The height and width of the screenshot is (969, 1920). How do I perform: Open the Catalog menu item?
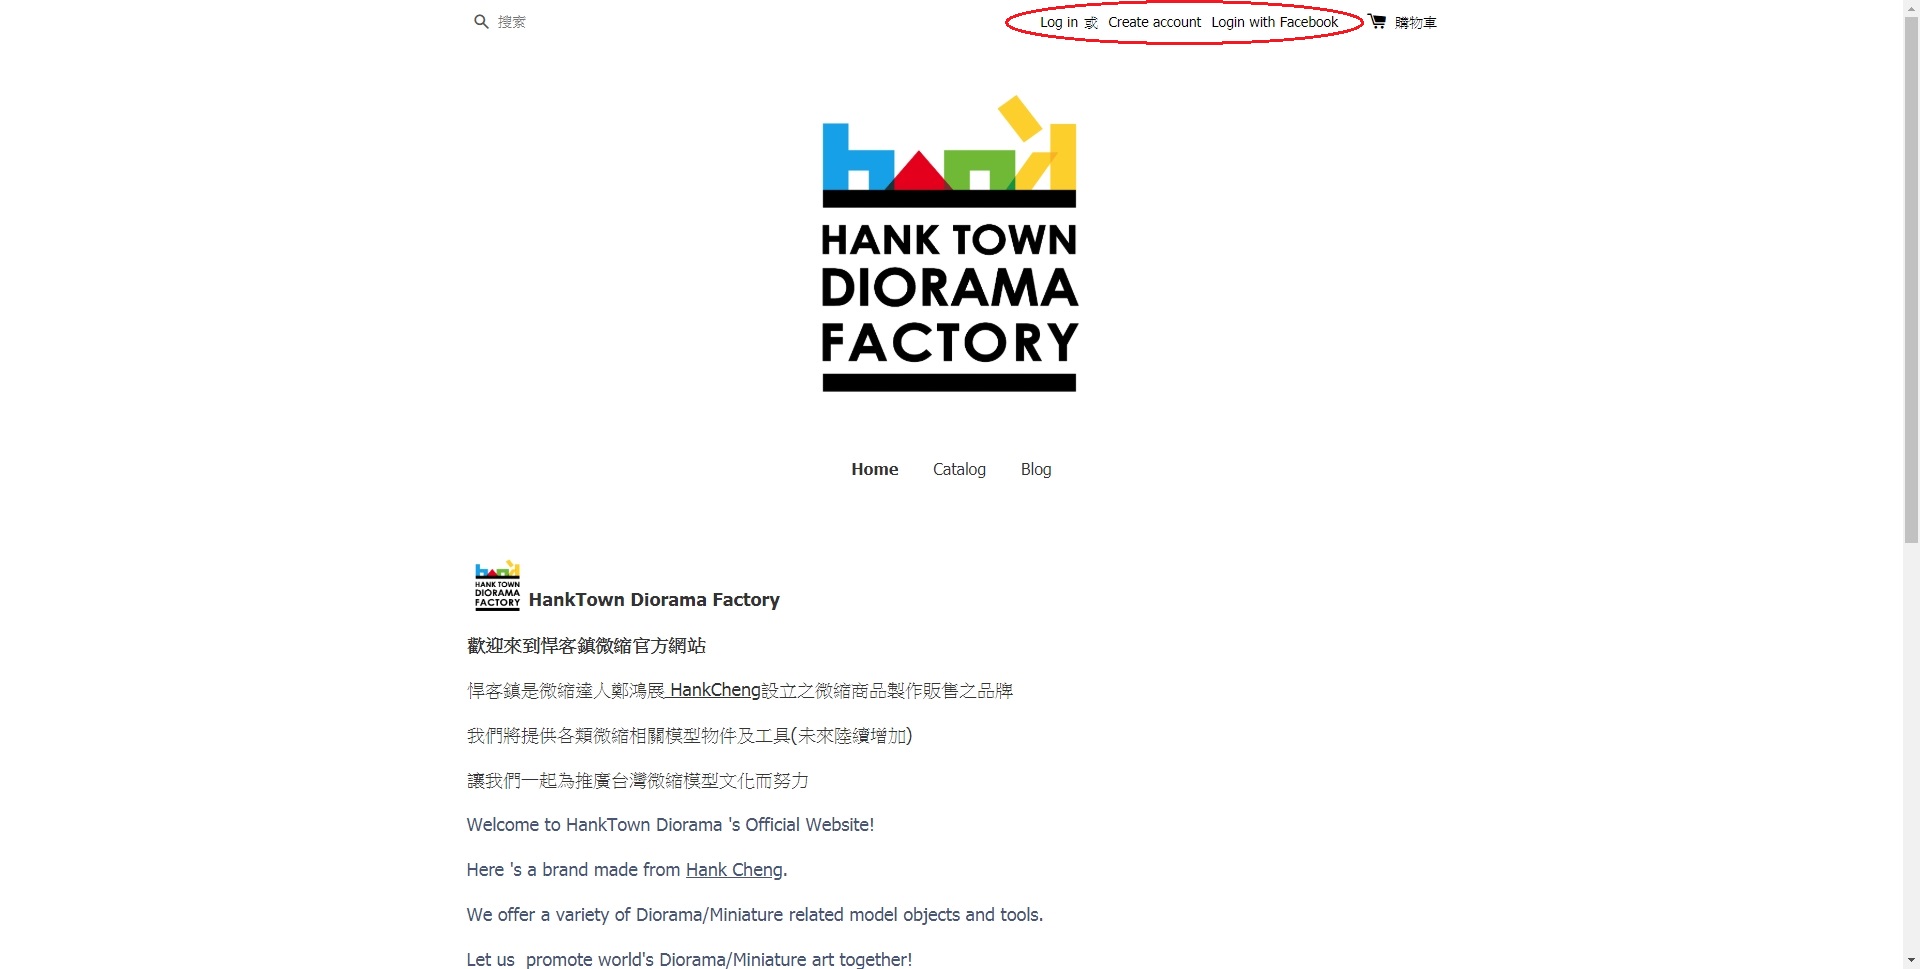pyautogui.click(x=959, y=469)
